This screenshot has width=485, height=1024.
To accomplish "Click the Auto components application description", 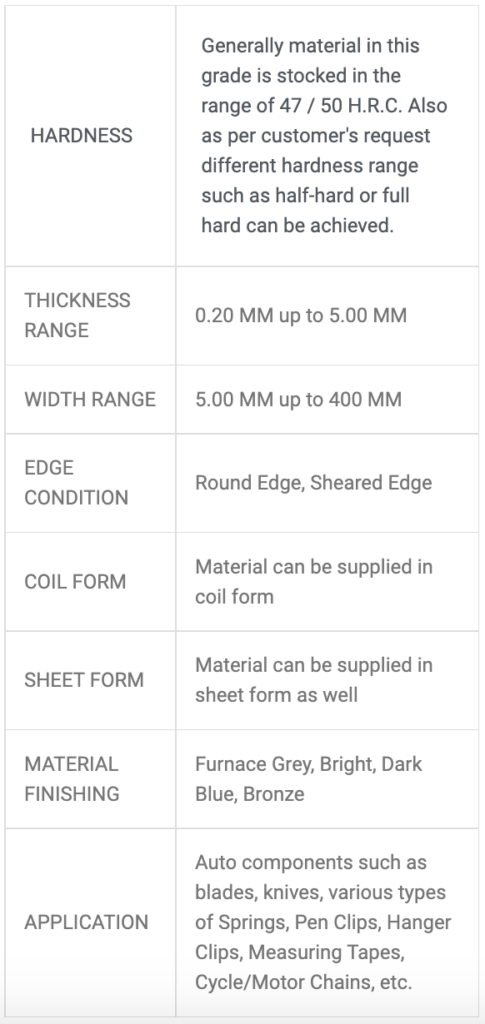I will pyautogui.click(x=323, y=922).
